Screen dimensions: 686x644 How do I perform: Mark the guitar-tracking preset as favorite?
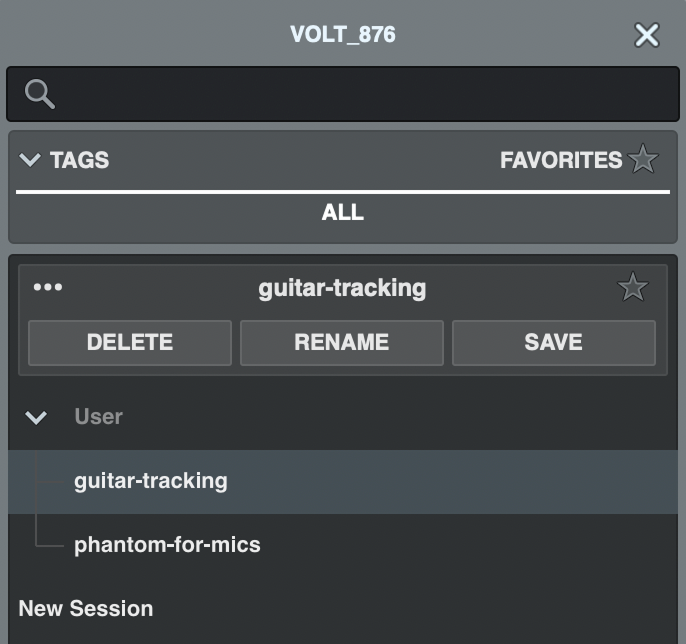(632, 288)
